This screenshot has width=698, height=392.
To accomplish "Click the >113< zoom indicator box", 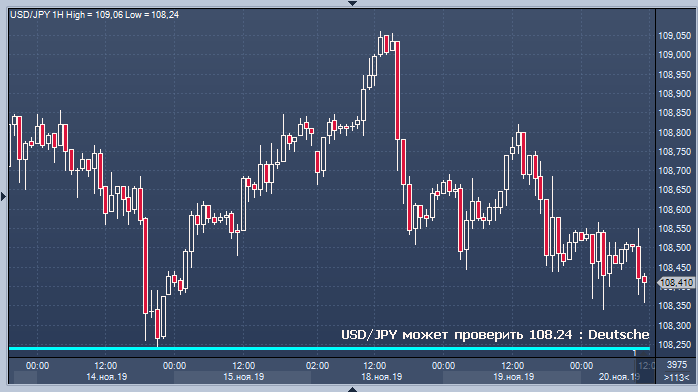I will [677, 377].
